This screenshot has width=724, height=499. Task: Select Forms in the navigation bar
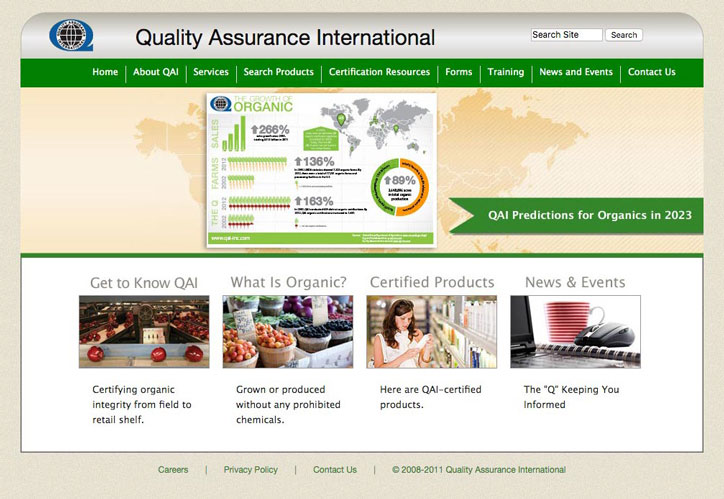point(459,72)
